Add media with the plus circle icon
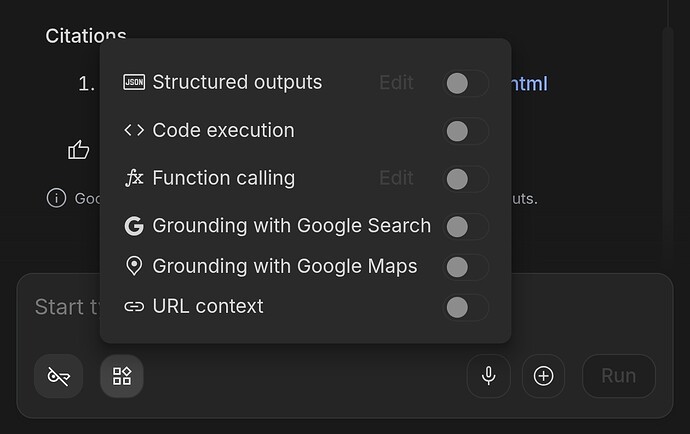The image size is (690, 434). click(x=543, y=376)
